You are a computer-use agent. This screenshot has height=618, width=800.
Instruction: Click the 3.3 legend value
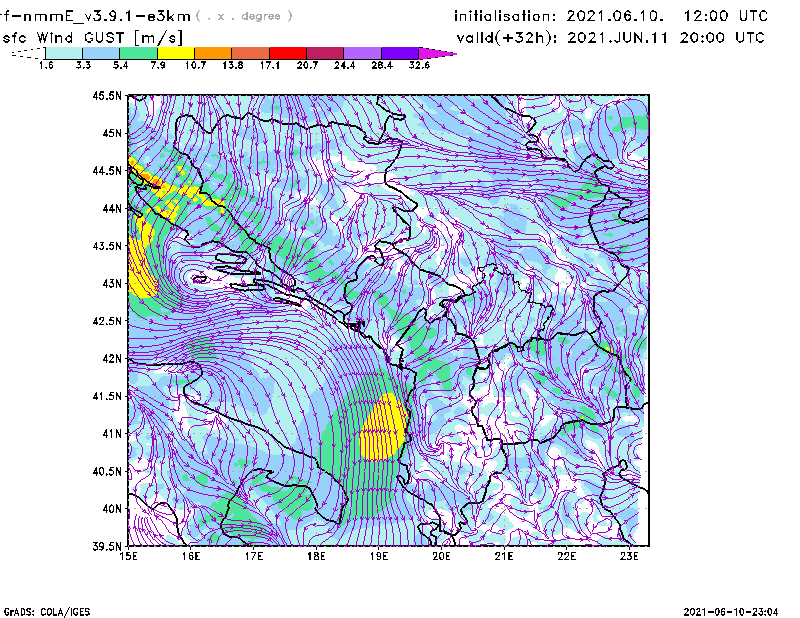(83, 65)
